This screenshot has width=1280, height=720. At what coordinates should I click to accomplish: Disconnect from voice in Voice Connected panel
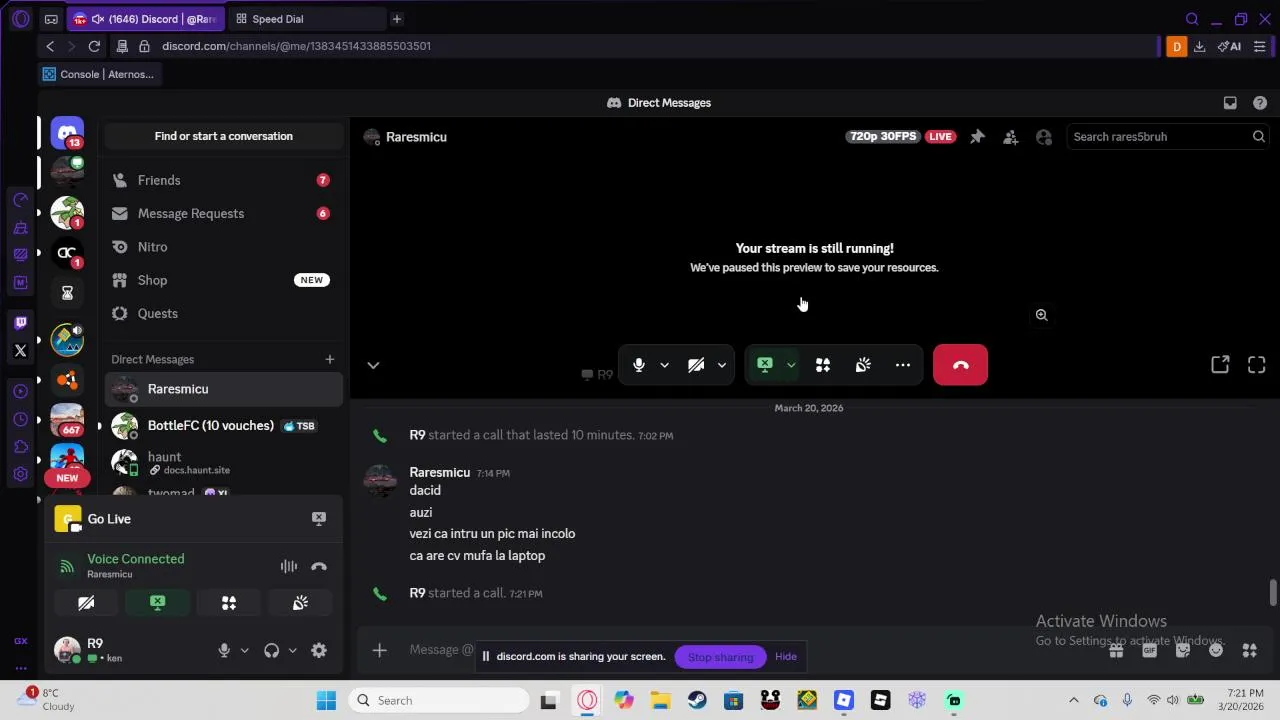[319, 567]
